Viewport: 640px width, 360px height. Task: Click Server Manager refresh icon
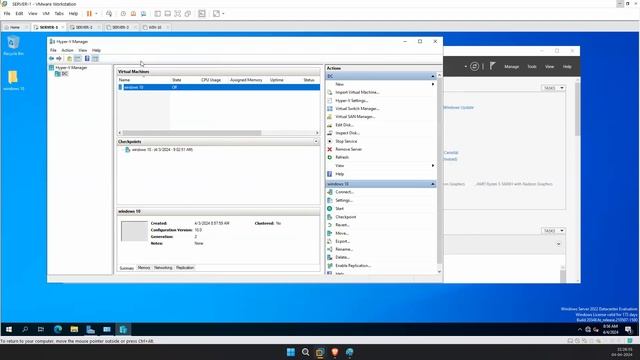click(474, 66)
